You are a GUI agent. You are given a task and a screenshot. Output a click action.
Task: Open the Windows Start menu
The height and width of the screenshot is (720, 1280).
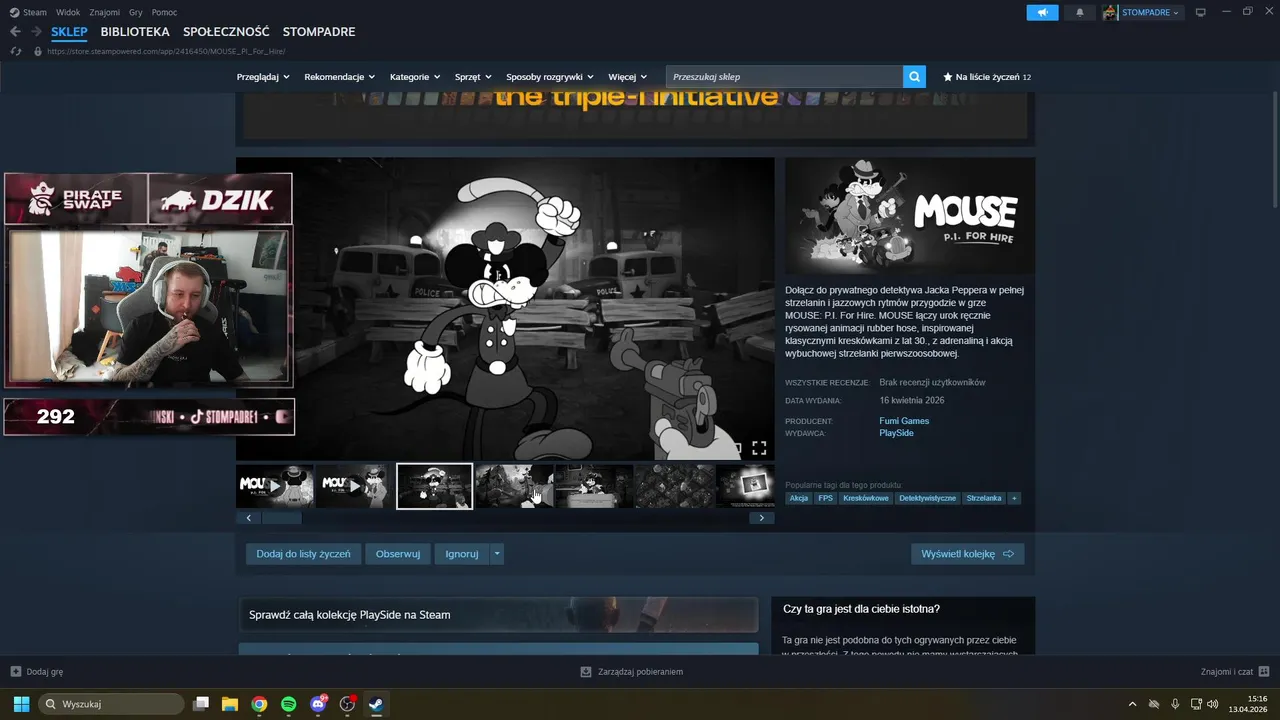21,704
